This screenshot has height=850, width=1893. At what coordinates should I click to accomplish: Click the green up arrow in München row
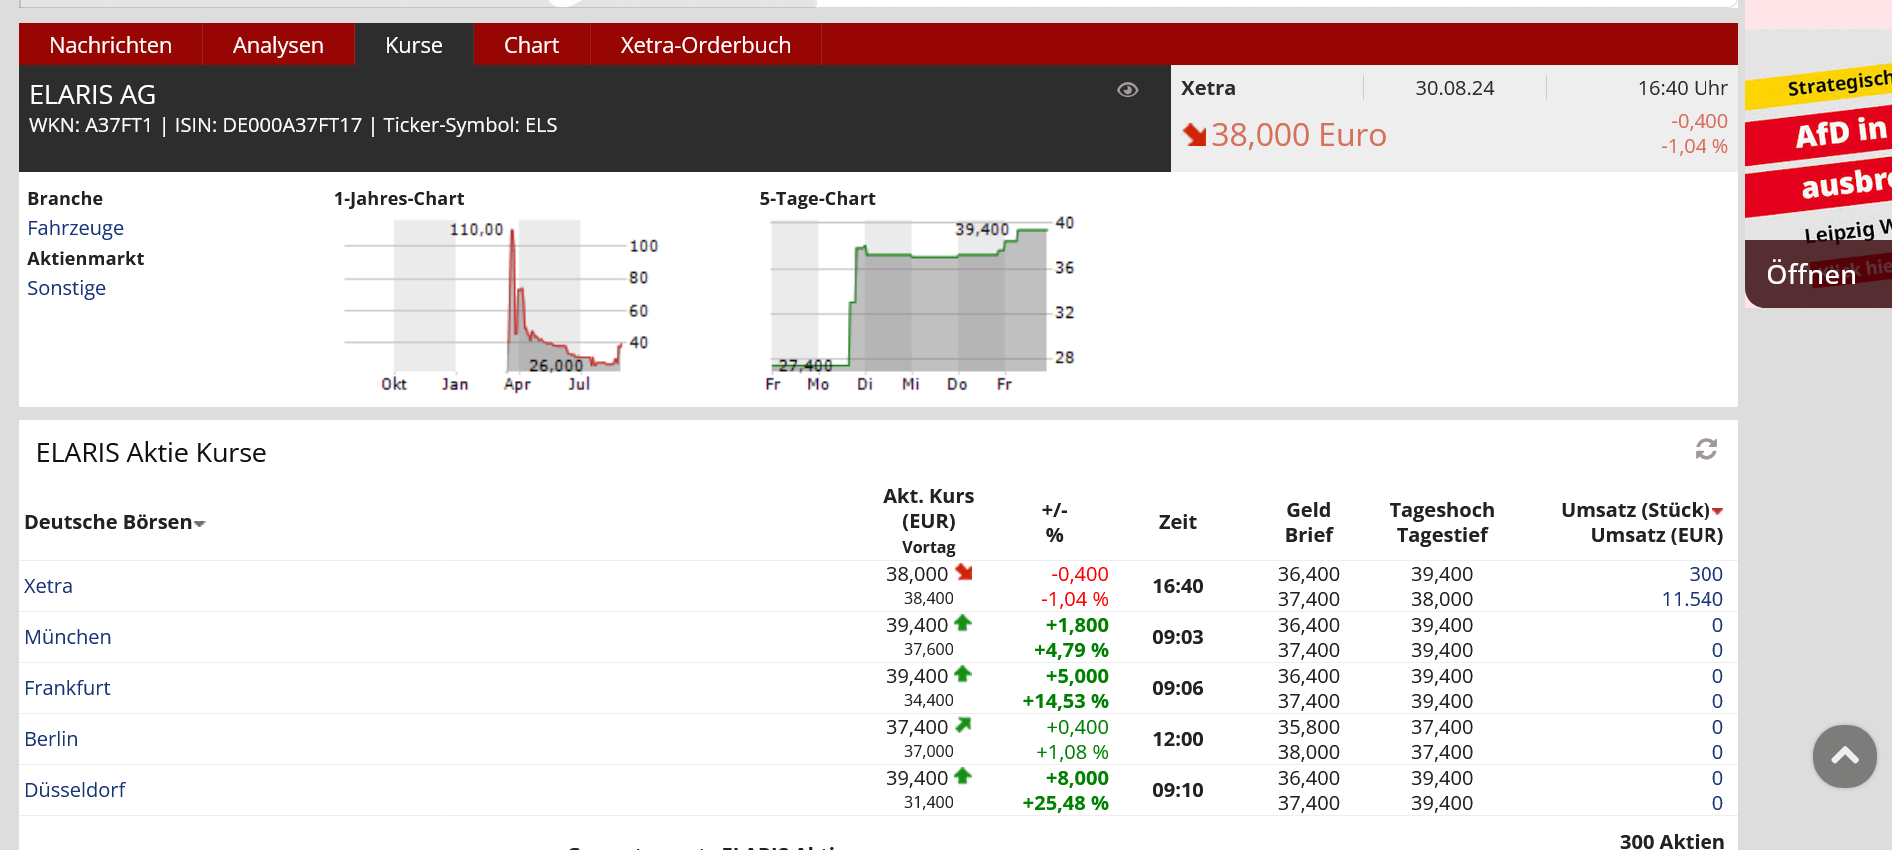(963, 623)
